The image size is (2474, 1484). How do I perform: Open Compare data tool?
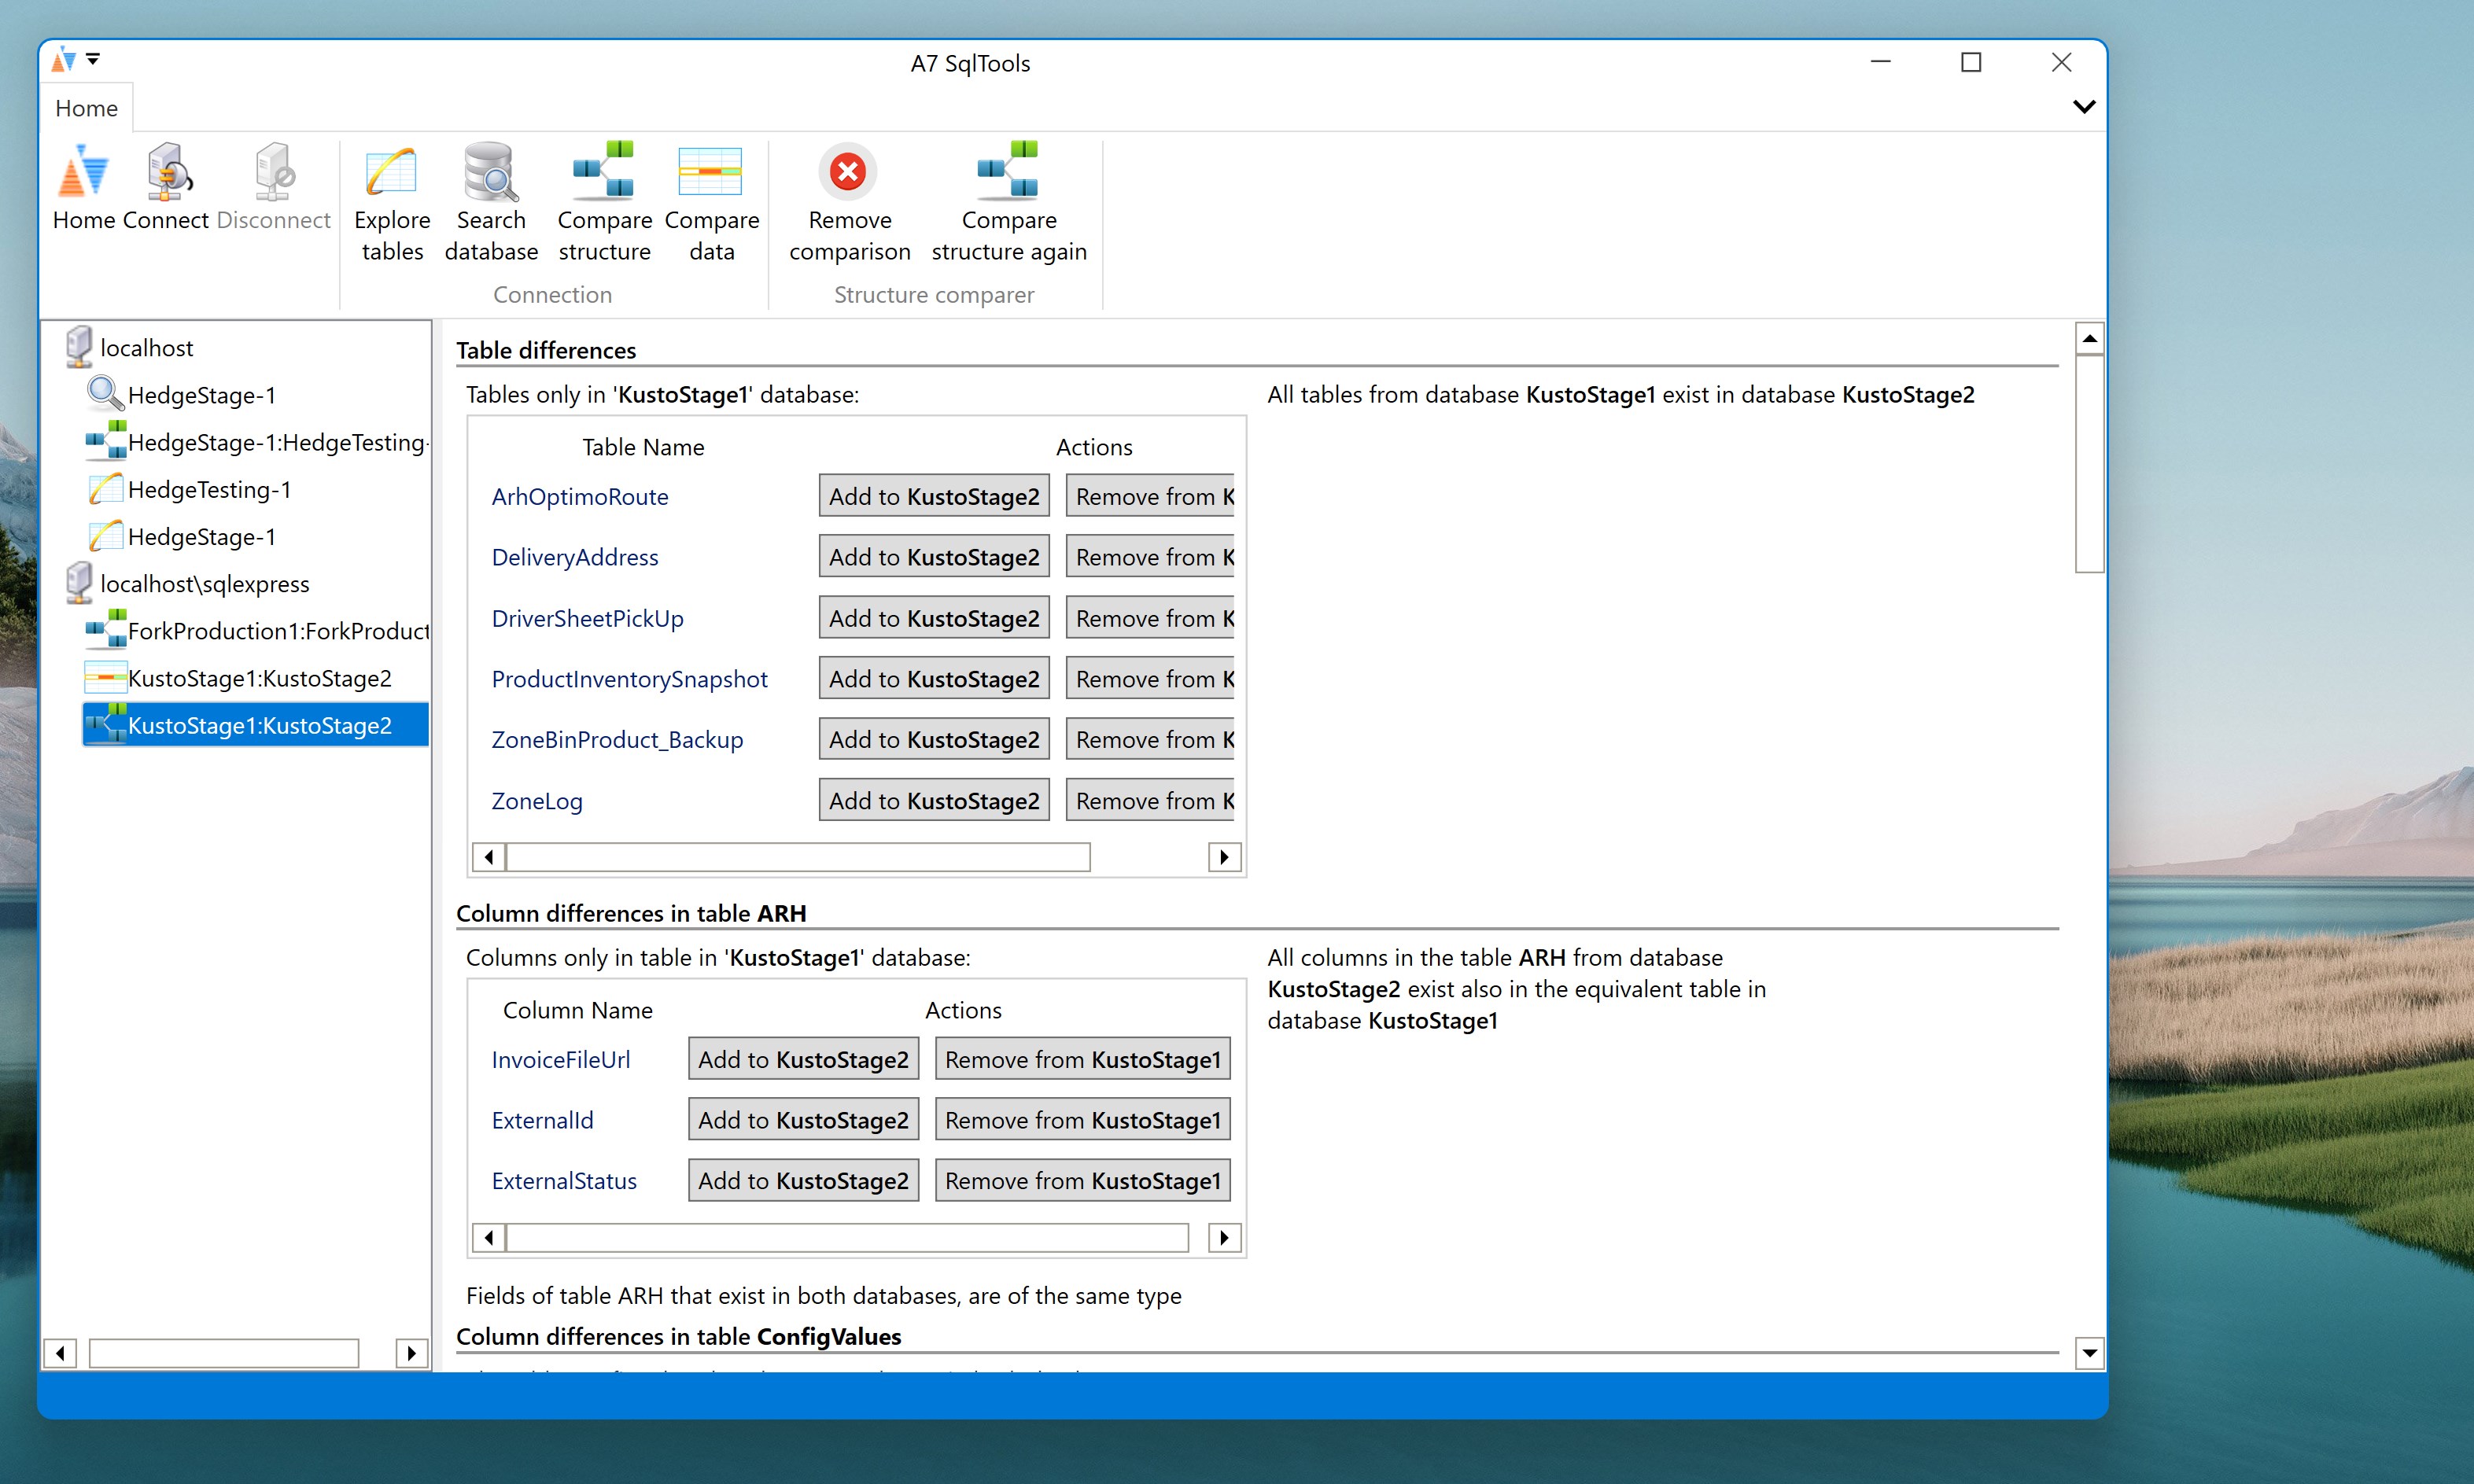click(x=711, y=172)
